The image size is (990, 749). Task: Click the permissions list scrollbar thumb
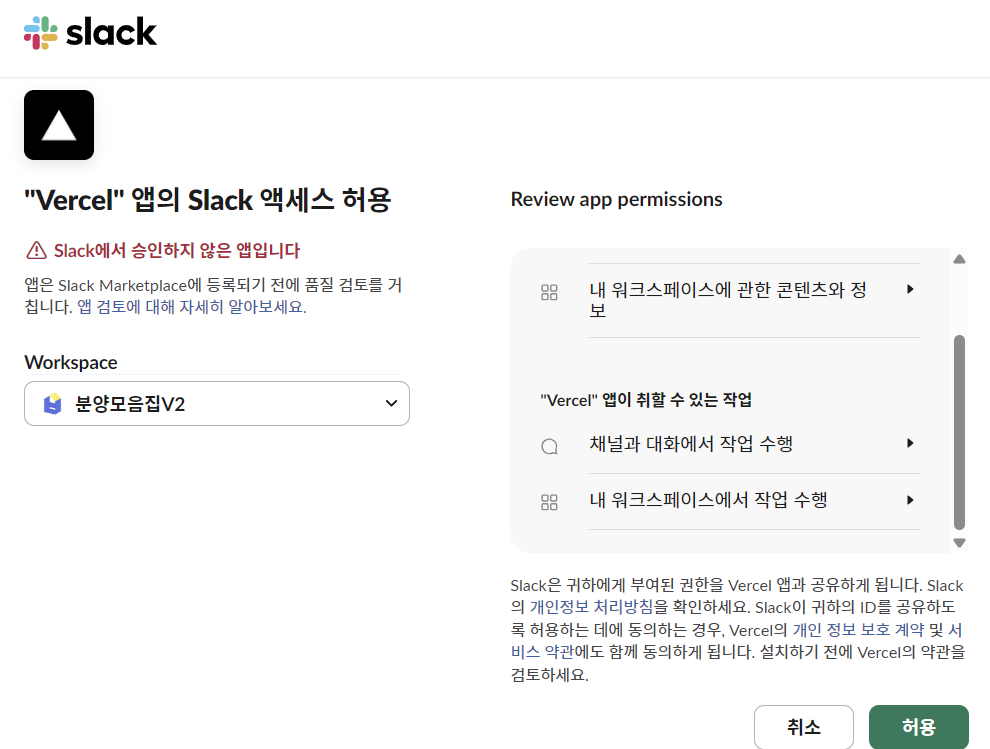(x=959, y=432)
